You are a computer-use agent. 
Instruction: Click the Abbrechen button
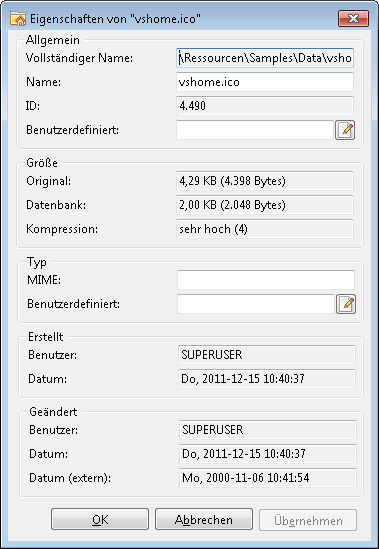204,519
